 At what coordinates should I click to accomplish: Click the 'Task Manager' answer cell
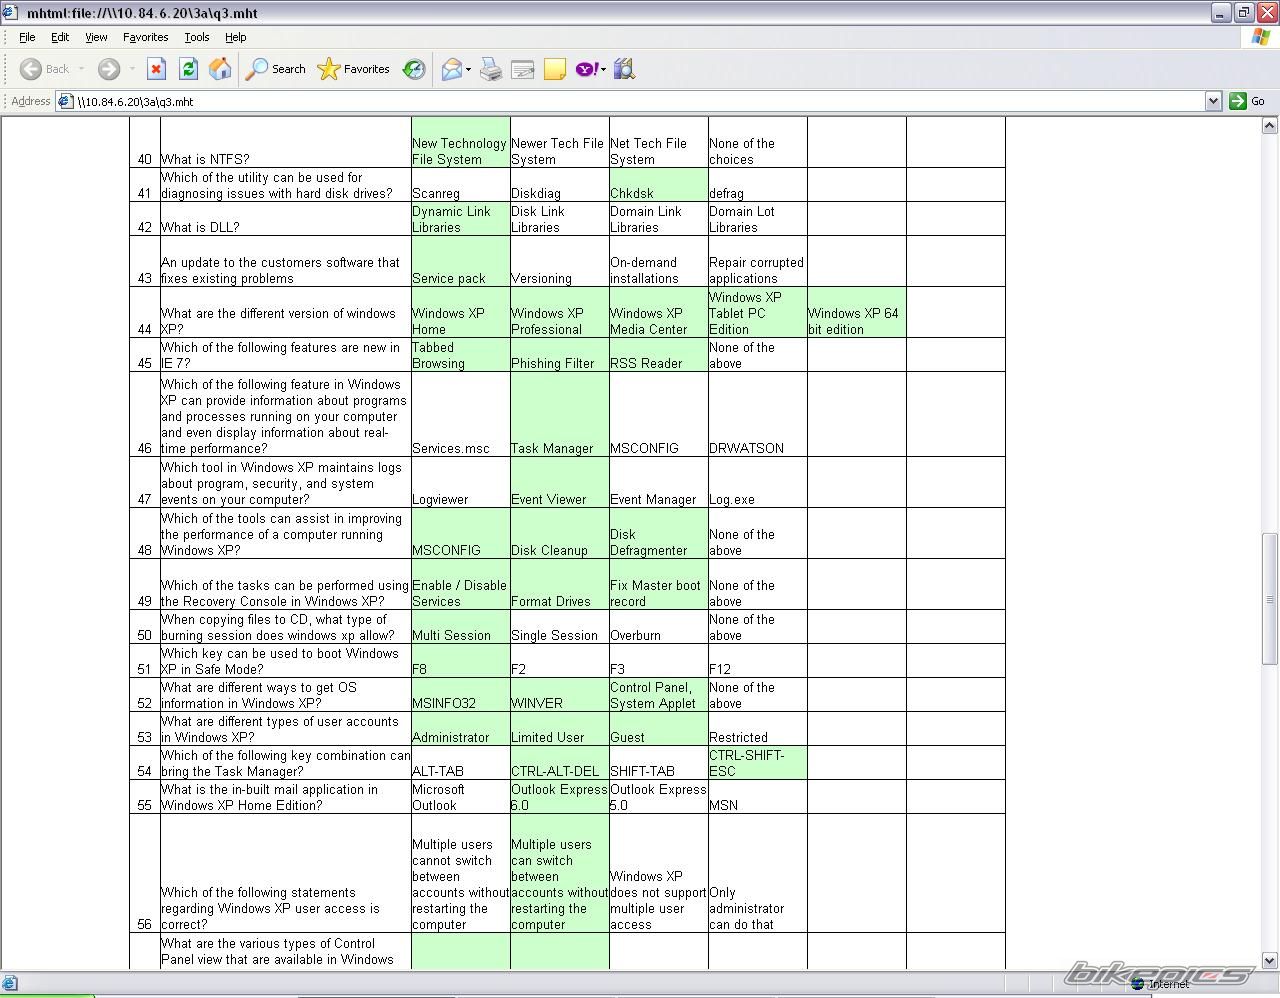point(559,414)
